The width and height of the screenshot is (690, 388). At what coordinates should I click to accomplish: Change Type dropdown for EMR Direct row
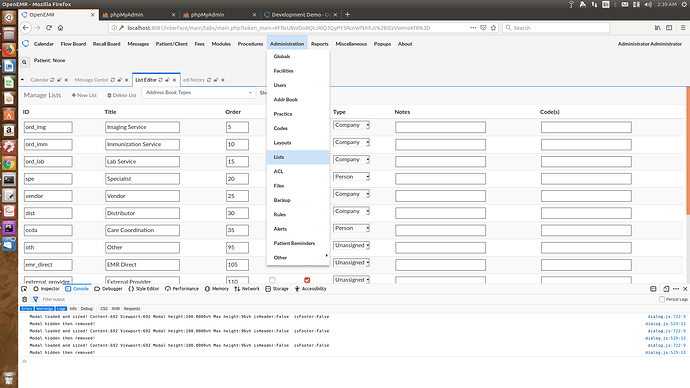tap(351, 263)
